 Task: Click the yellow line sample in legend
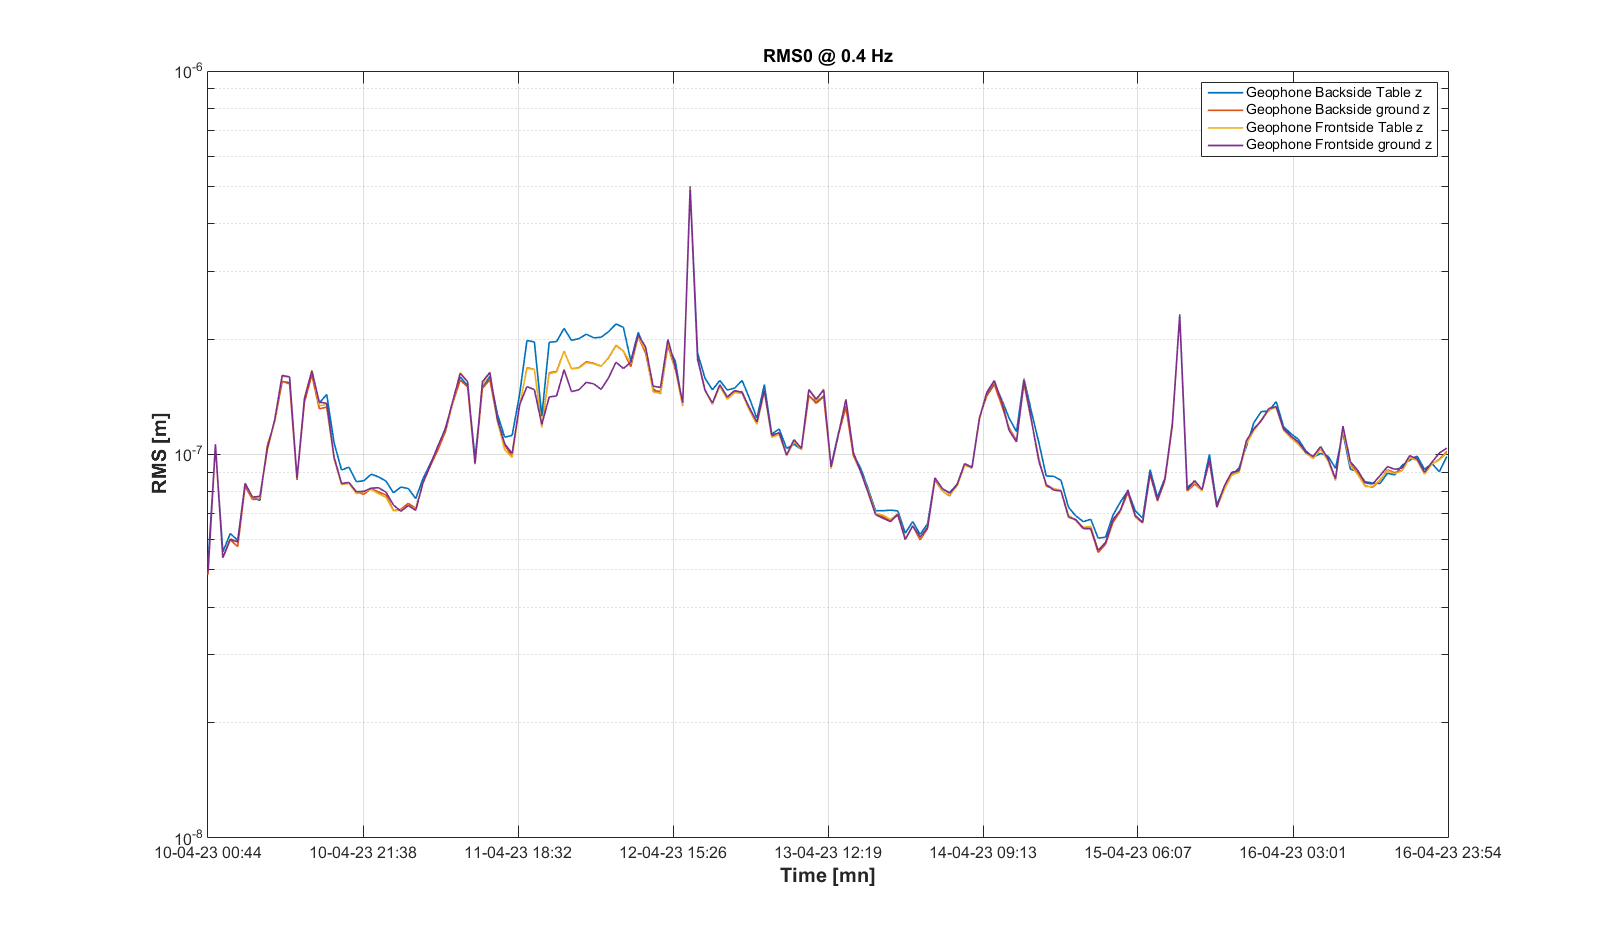pos(1224,127)
